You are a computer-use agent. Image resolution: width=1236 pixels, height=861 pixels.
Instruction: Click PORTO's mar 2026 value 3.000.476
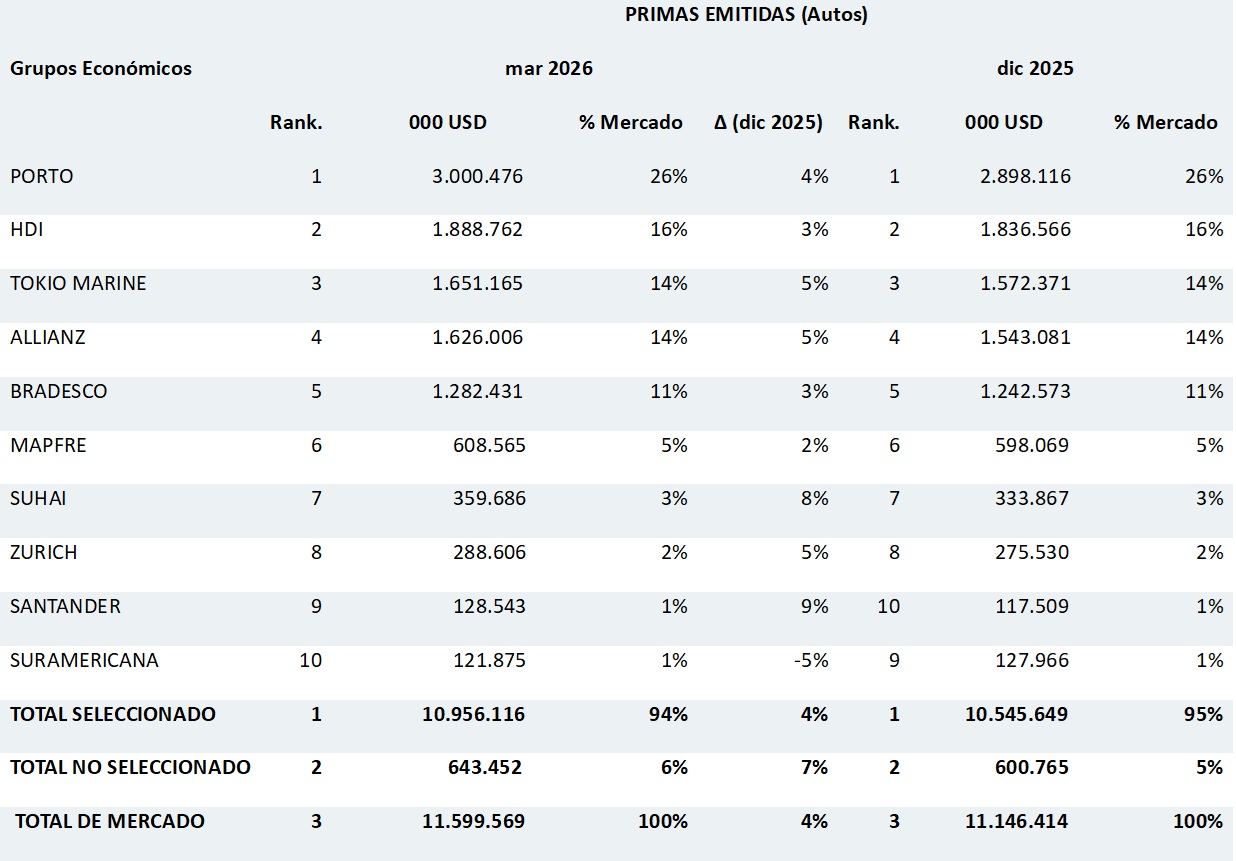(x=478, y=176)
